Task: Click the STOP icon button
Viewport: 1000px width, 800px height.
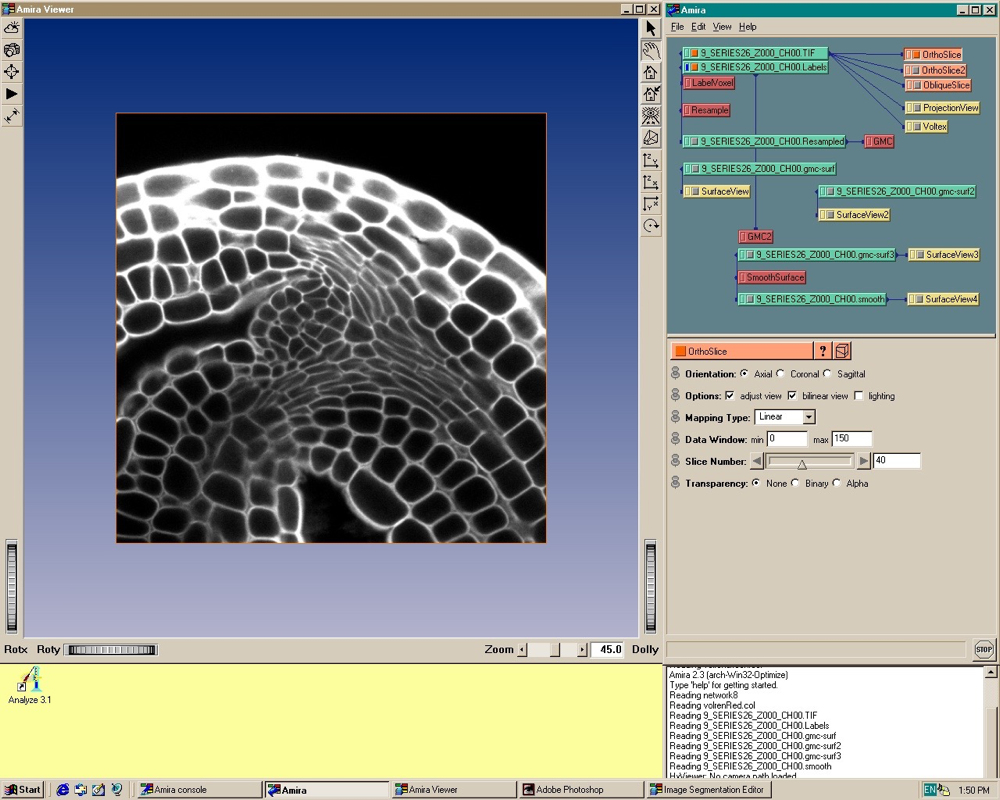Action: (x=984, y=650)
